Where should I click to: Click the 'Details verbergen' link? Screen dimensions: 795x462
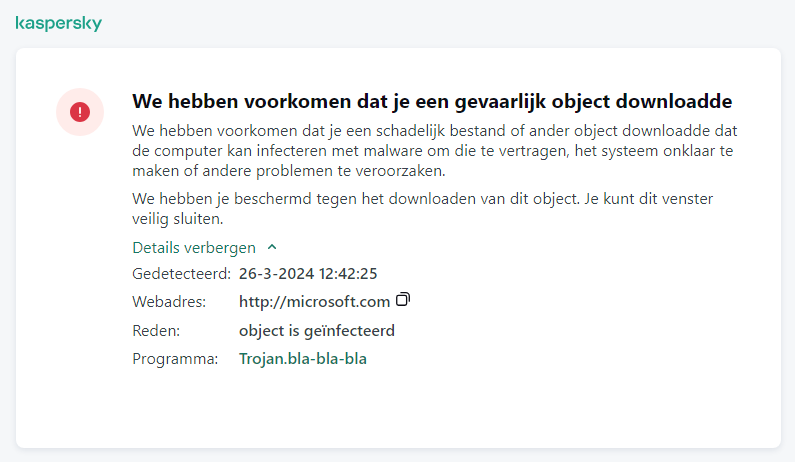pos(194,247)
